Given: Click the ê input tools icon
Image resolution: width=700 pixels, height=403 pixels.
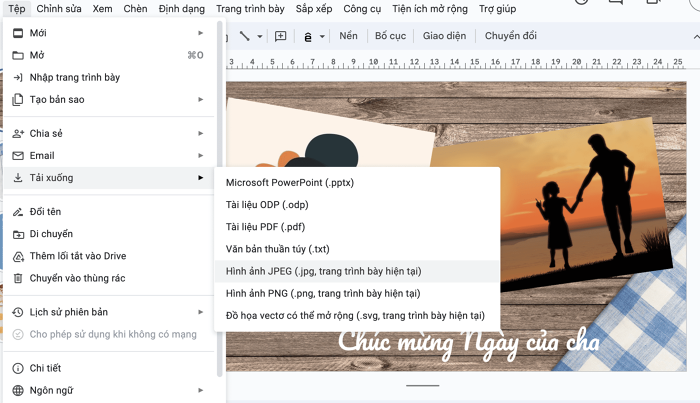Looking at the screenshot, I should tap(308, 37).
